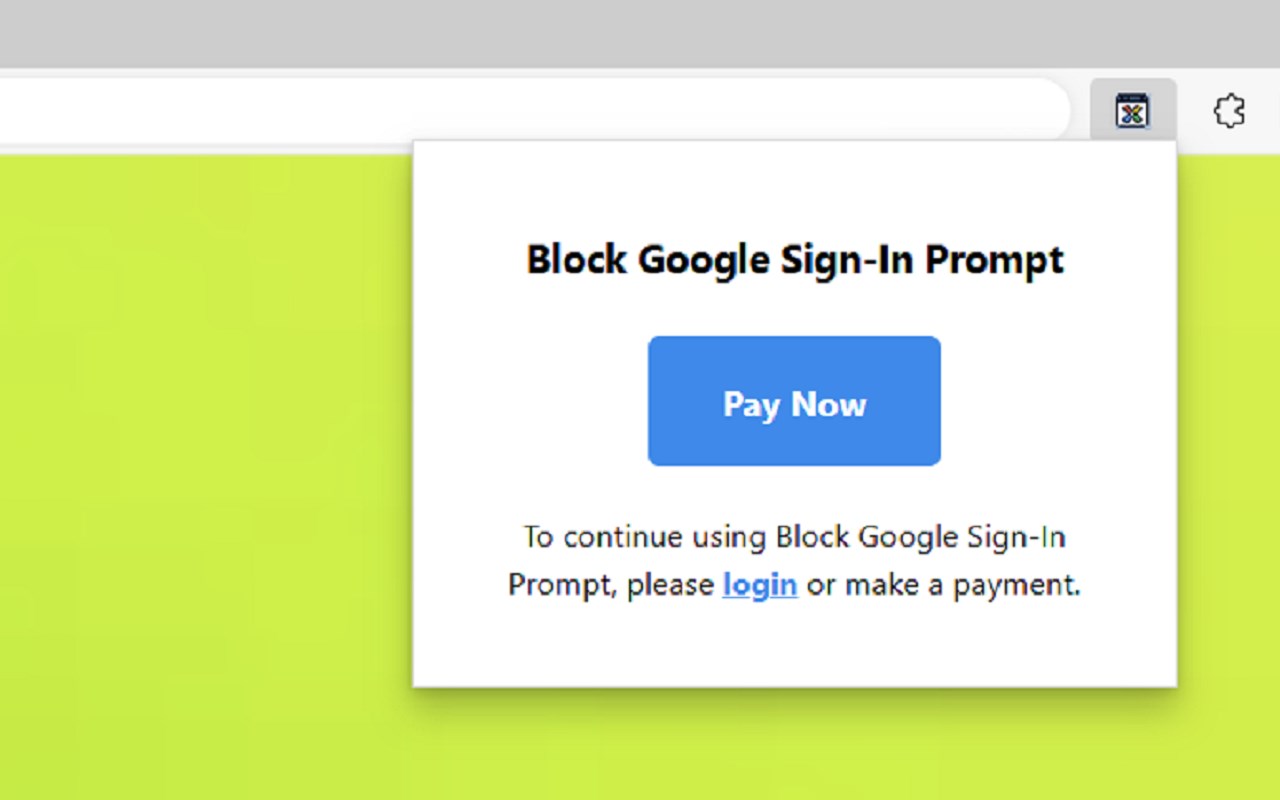
Task: Click the 'To continue using' message line
Action: pyautogui.click(x=795, y=537)
